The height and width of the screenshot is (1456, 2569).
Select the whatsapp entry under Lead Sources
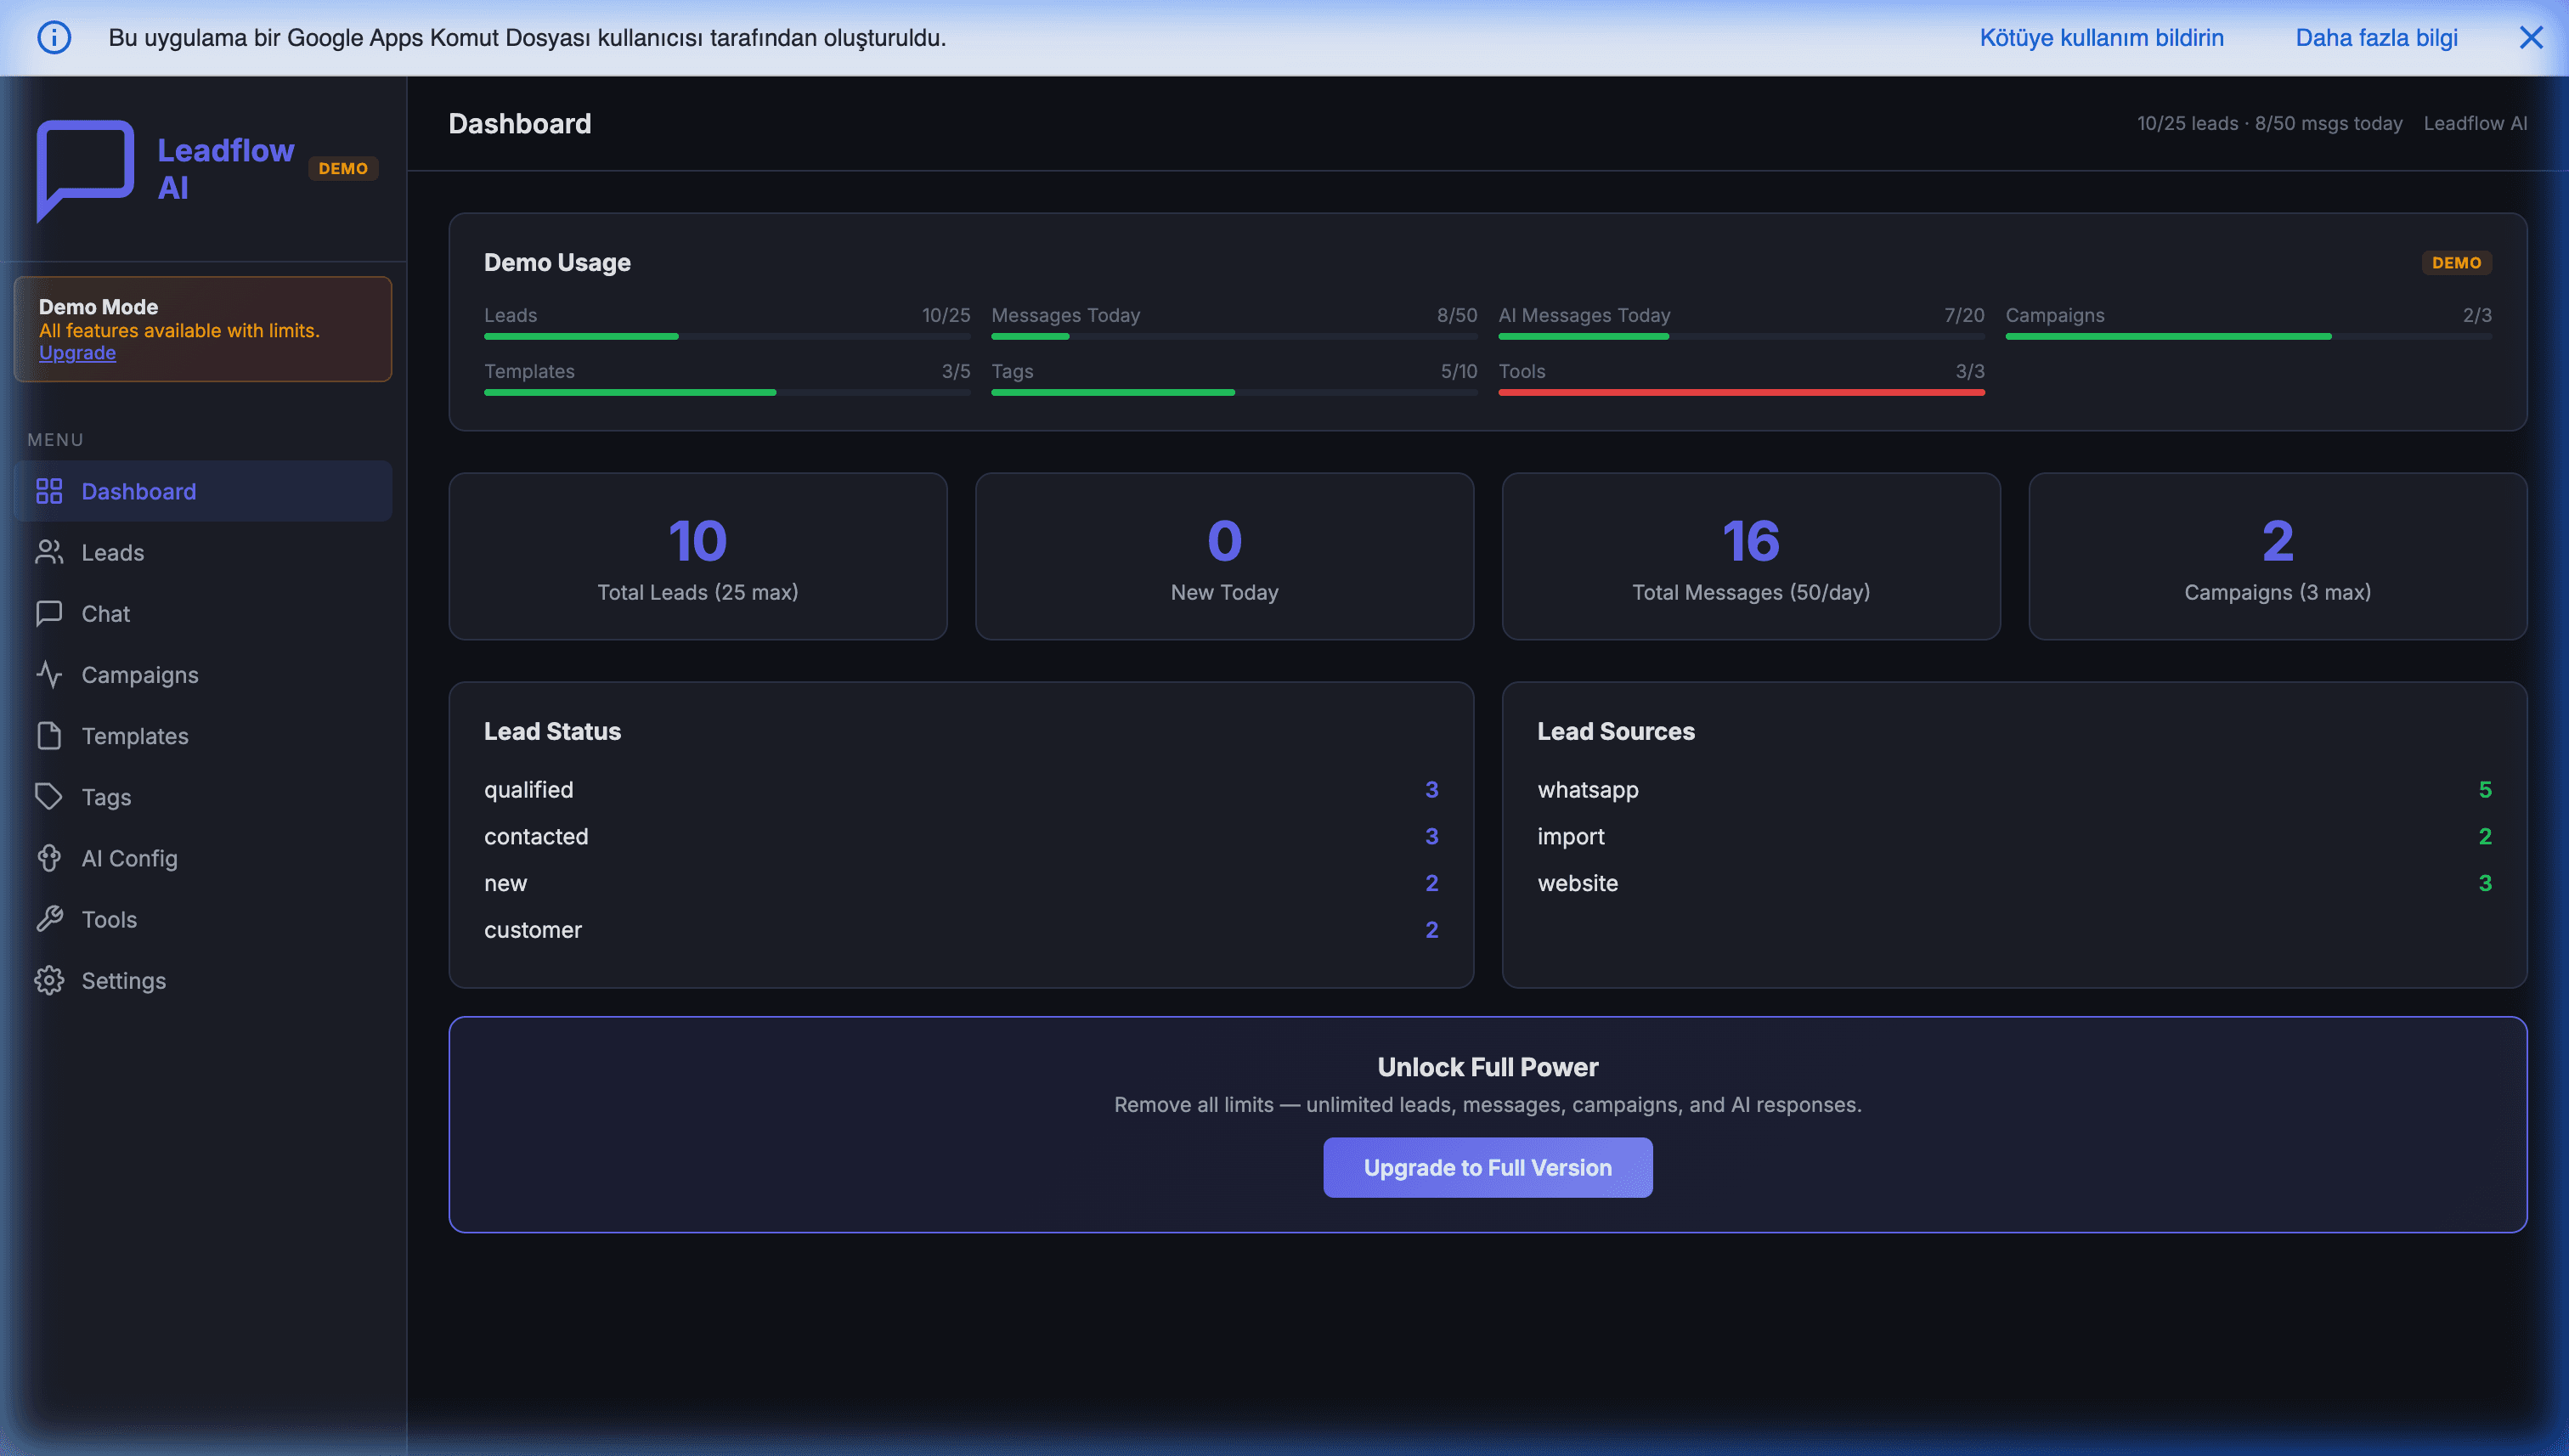(1588, 789)
